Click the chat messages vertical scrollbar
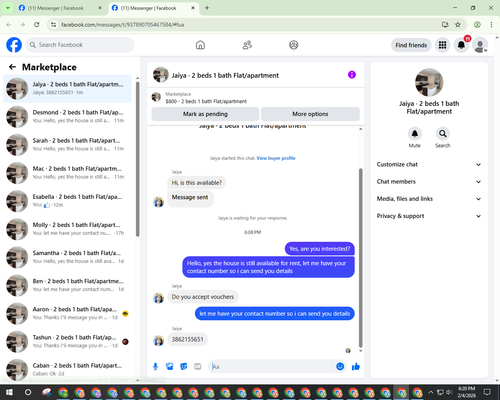 point(360,258)
